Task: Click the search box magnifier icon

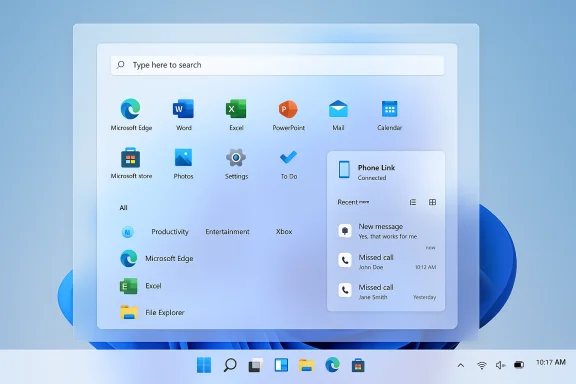Action: (120, 65)
